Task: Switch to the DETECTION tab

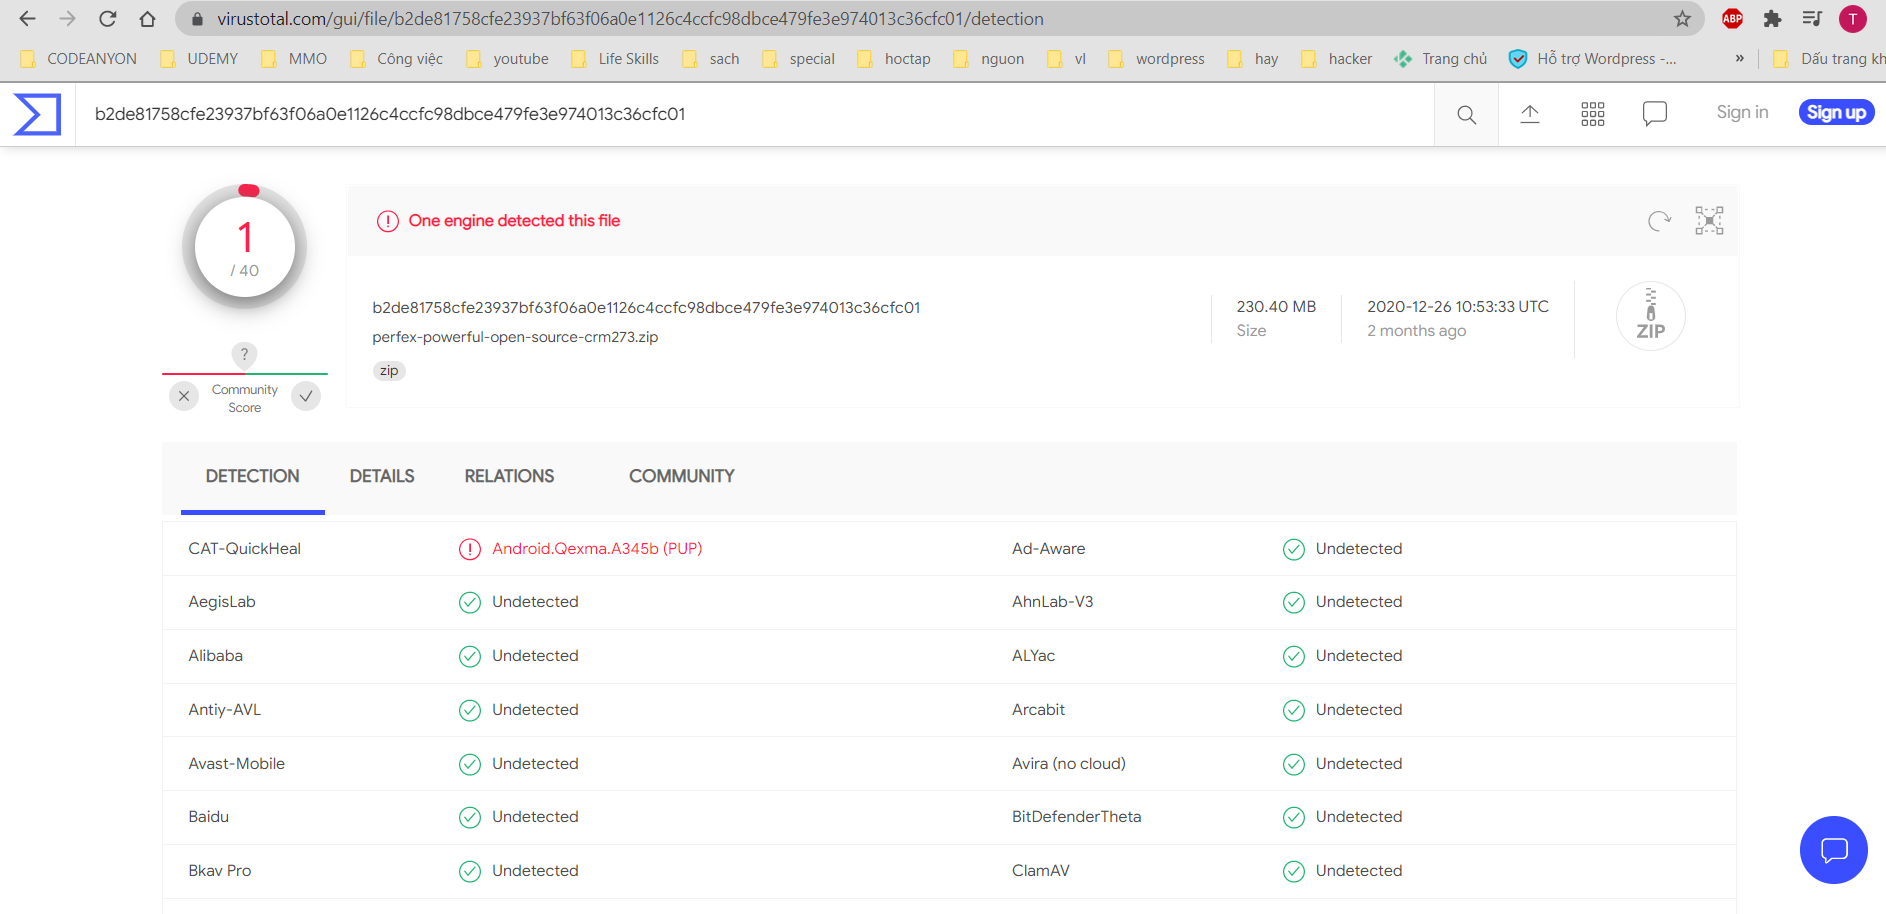Action: pyautogui.click(x=252, y=477)
